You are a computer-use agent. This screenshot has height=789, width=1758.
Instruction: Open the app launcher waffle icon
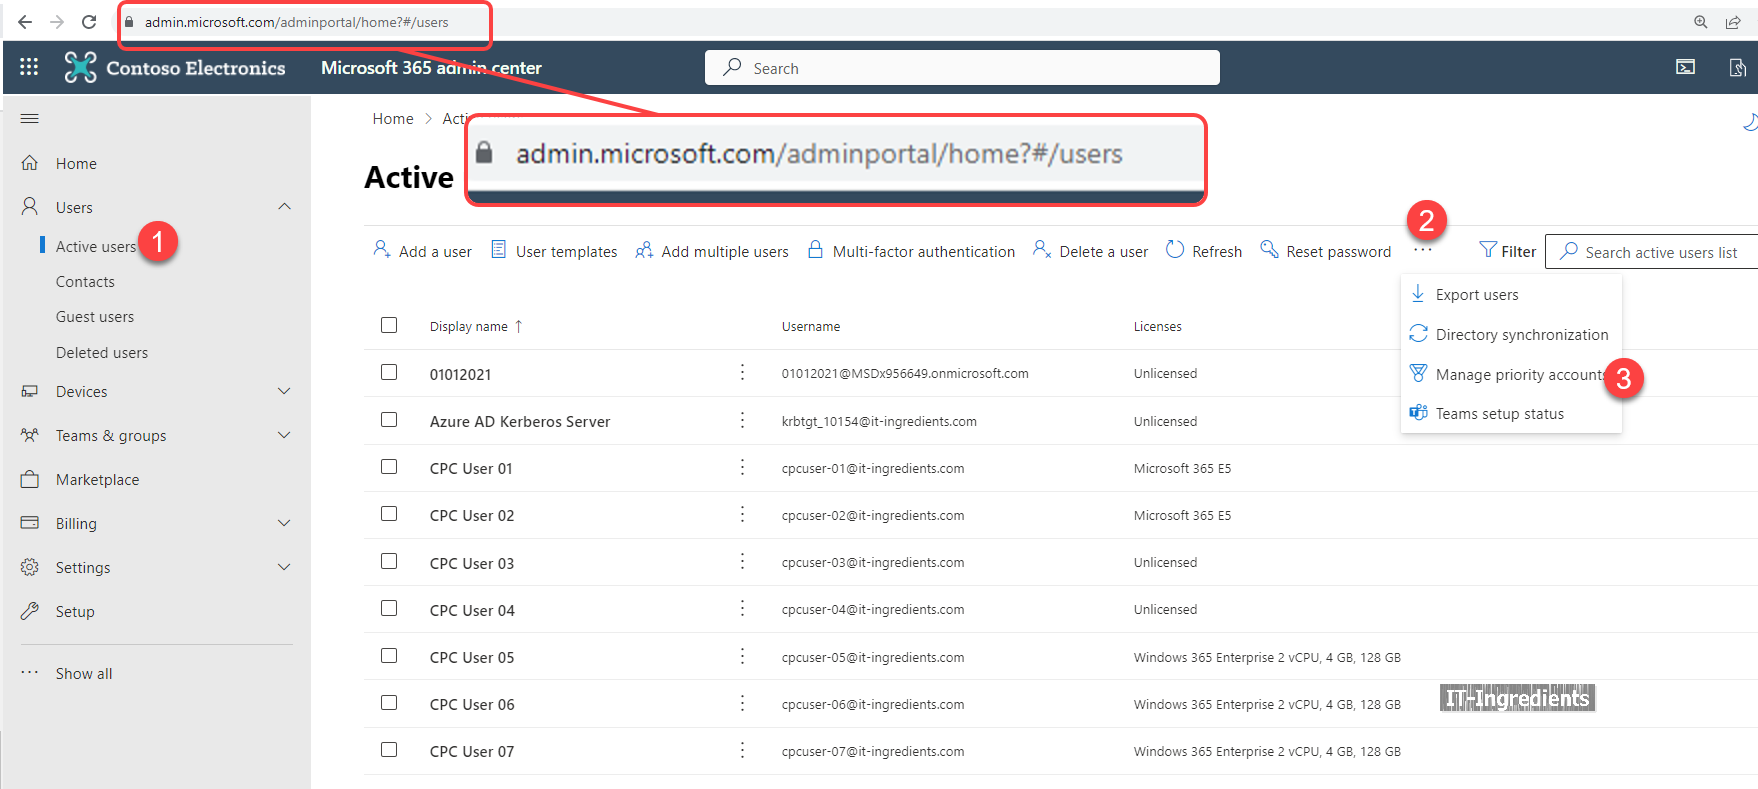[29, 67]
